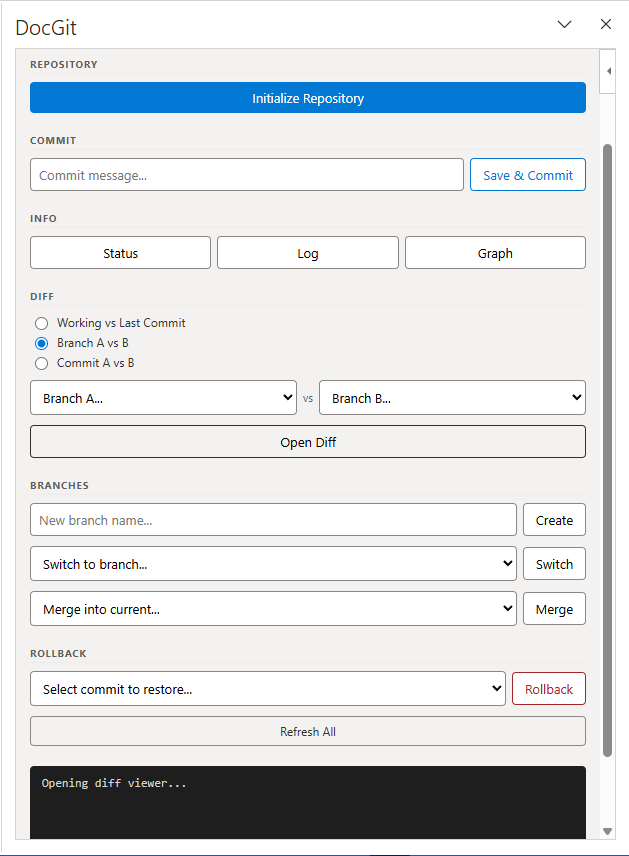This screenshot has width=629, height=856.
Task: Open the commit Log
Action: (x=308, y=253)
